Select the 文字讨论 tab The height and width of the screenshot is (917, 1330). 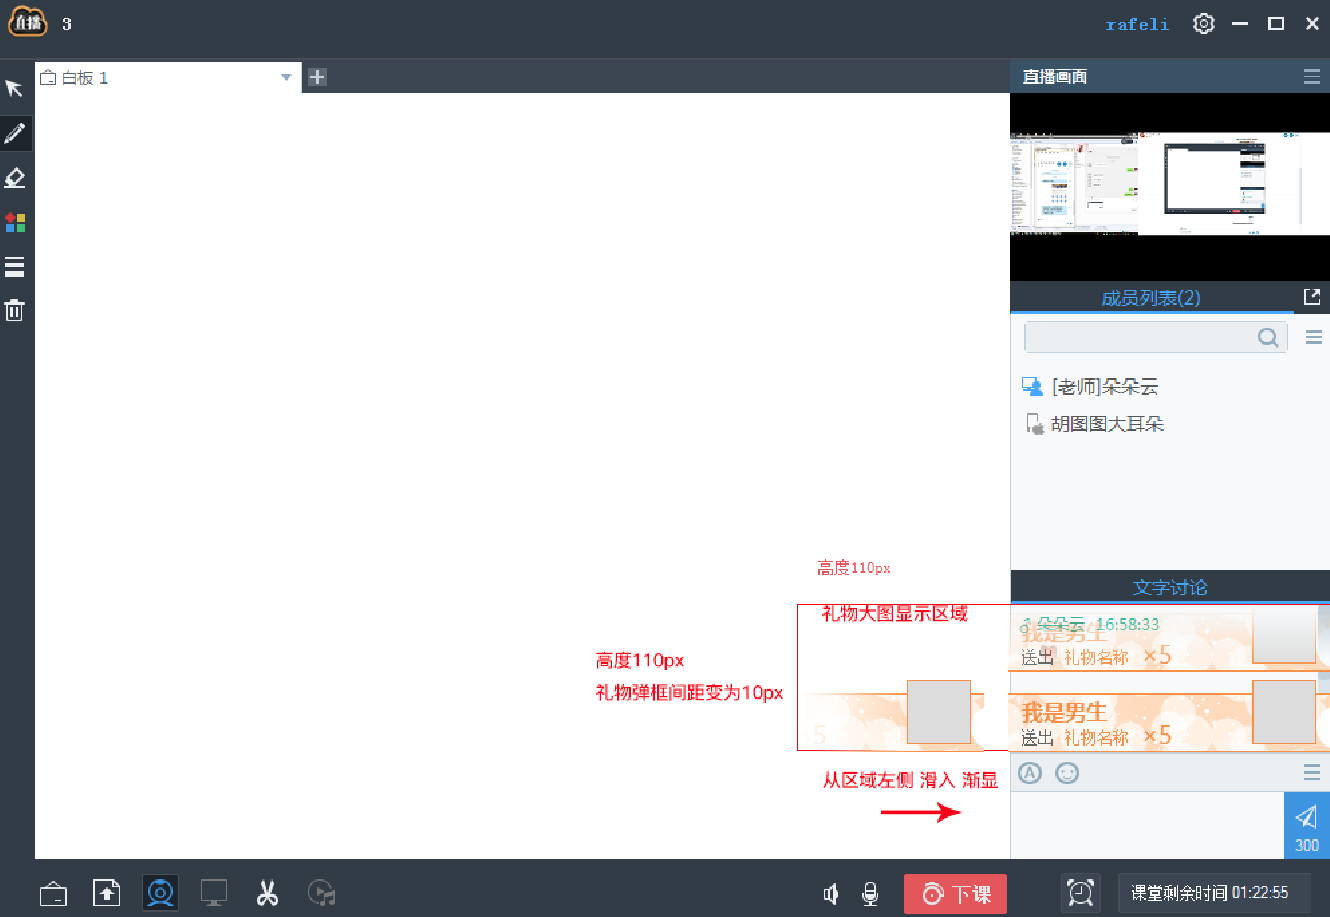1169,587
